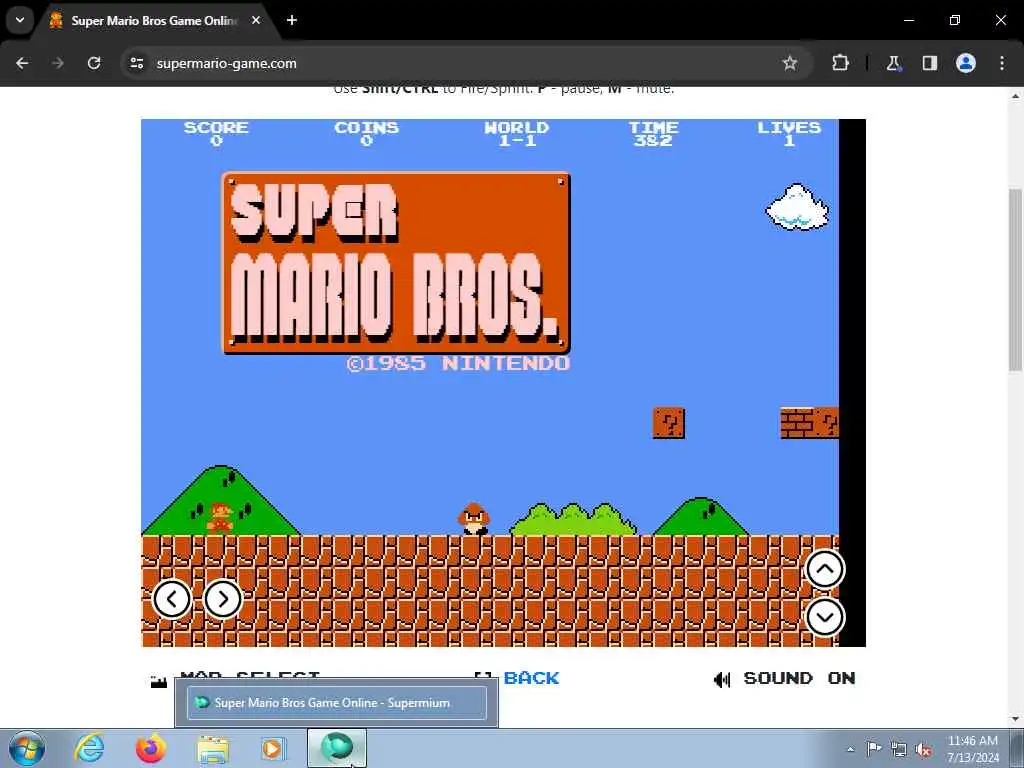Toggle the browser side panel icon
This screenshot has height=768, width=1024.
pos(930,63)
